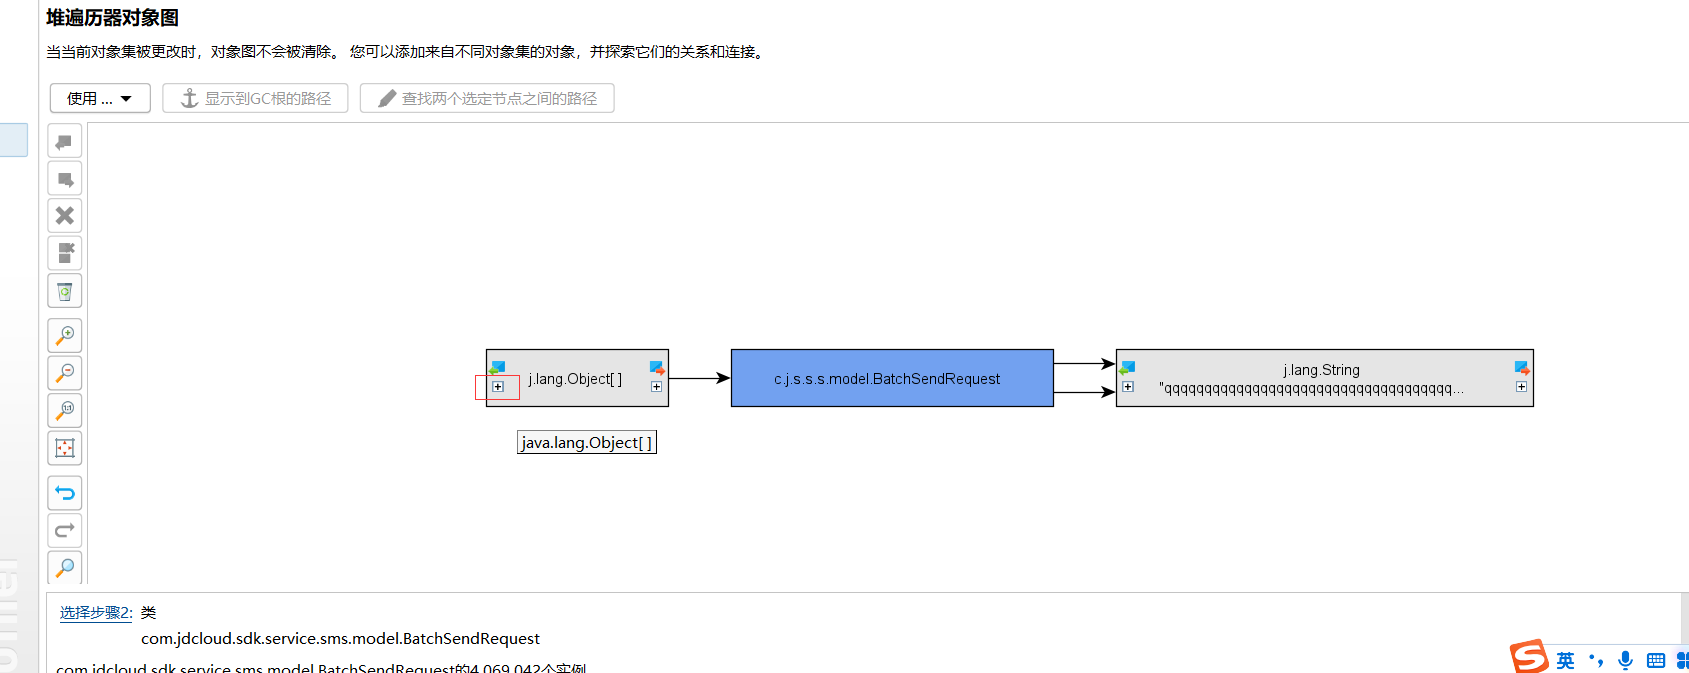Expand left plus box on j.lang.Object[] node

pyautogui.click(x=498, y=387)
